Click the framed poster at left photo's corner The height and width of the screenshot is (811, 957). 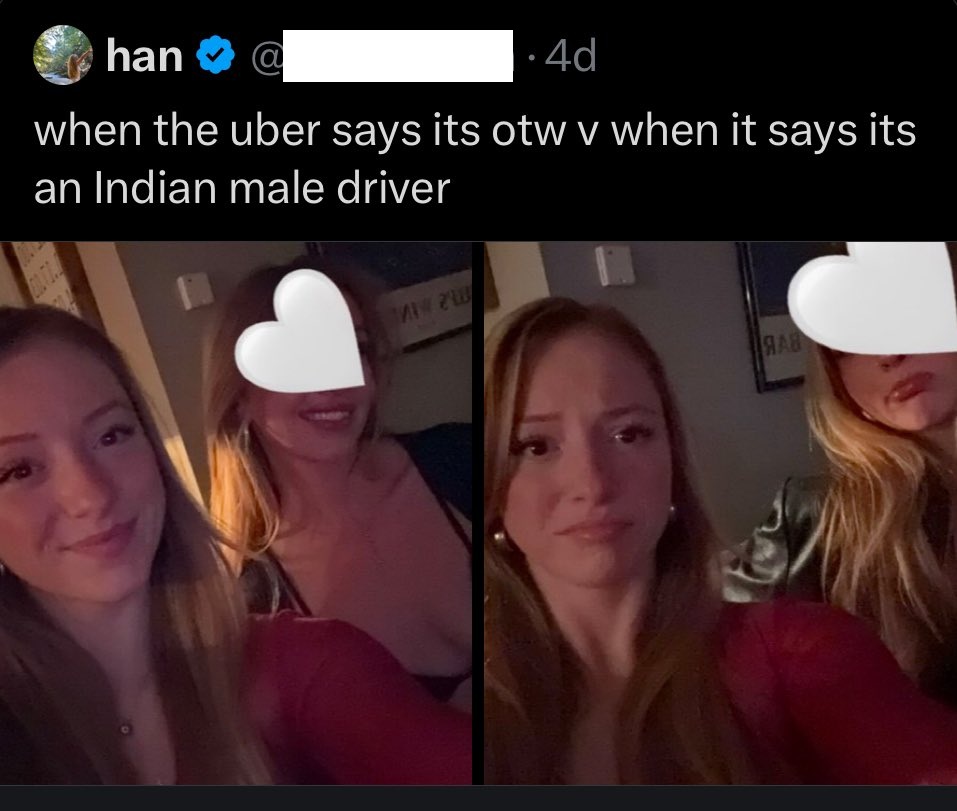[38, 275]
